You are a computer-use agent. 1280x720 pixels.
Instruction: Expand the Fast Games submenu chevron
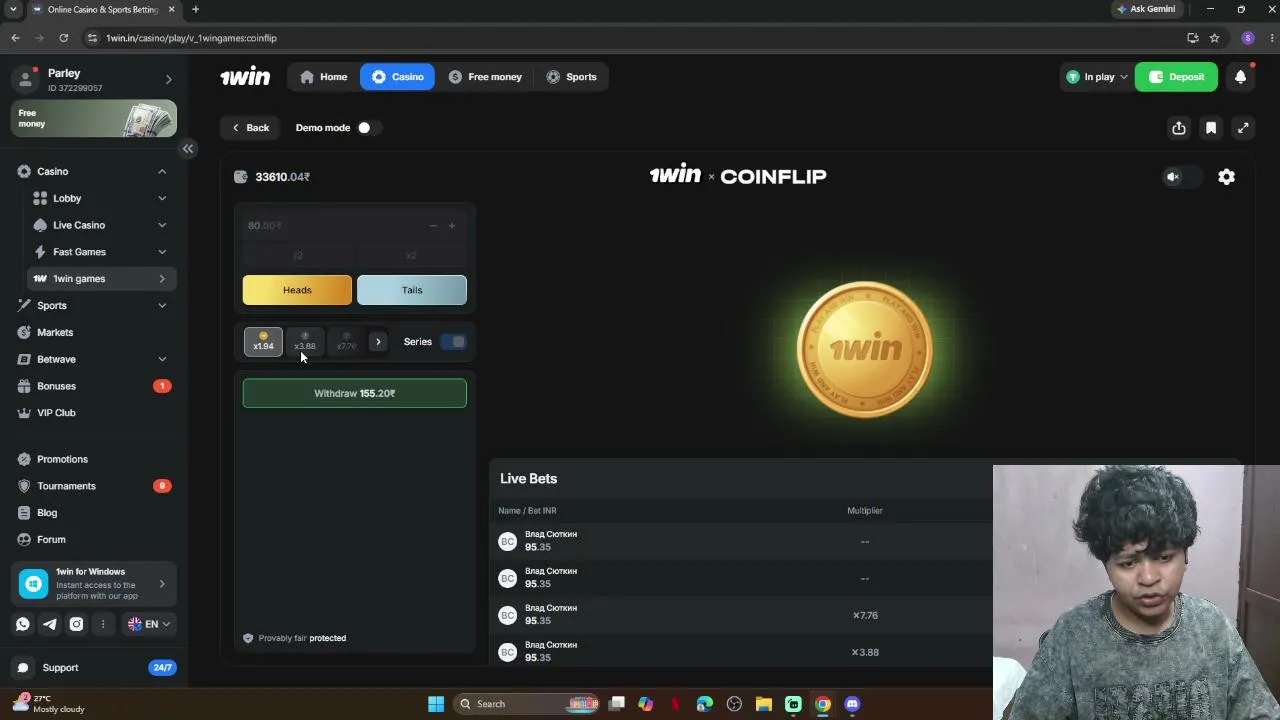tap(162, 252)
